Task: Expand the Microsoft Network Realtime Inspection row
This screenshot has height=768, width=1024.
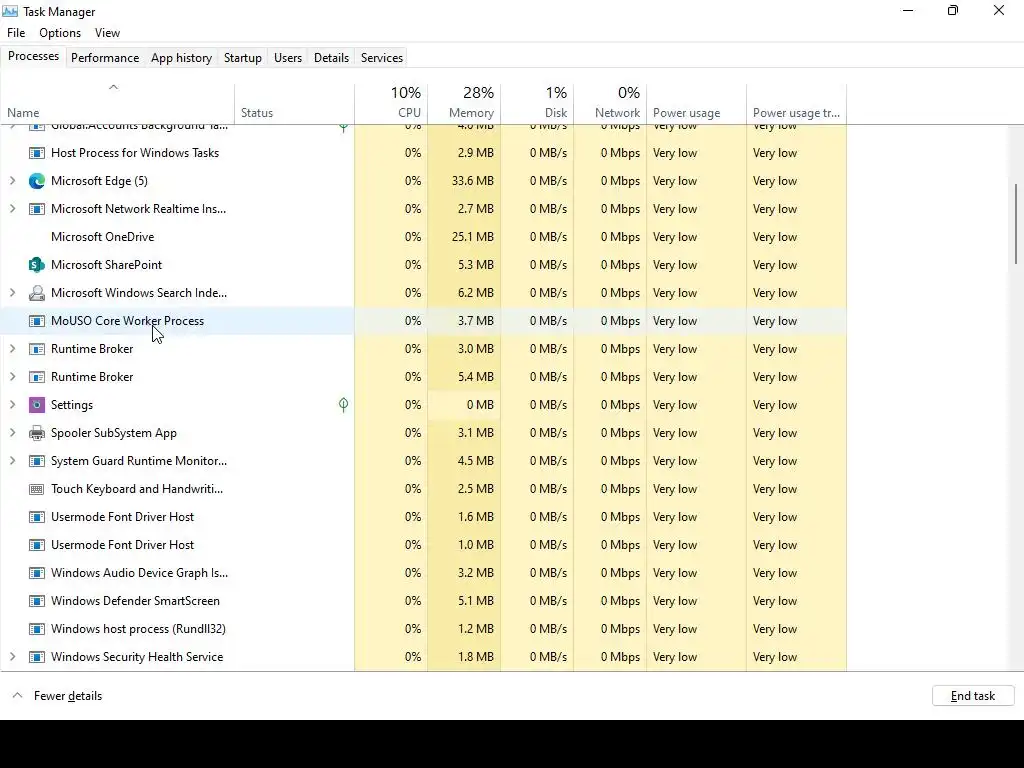Action: tap(12, 209)
